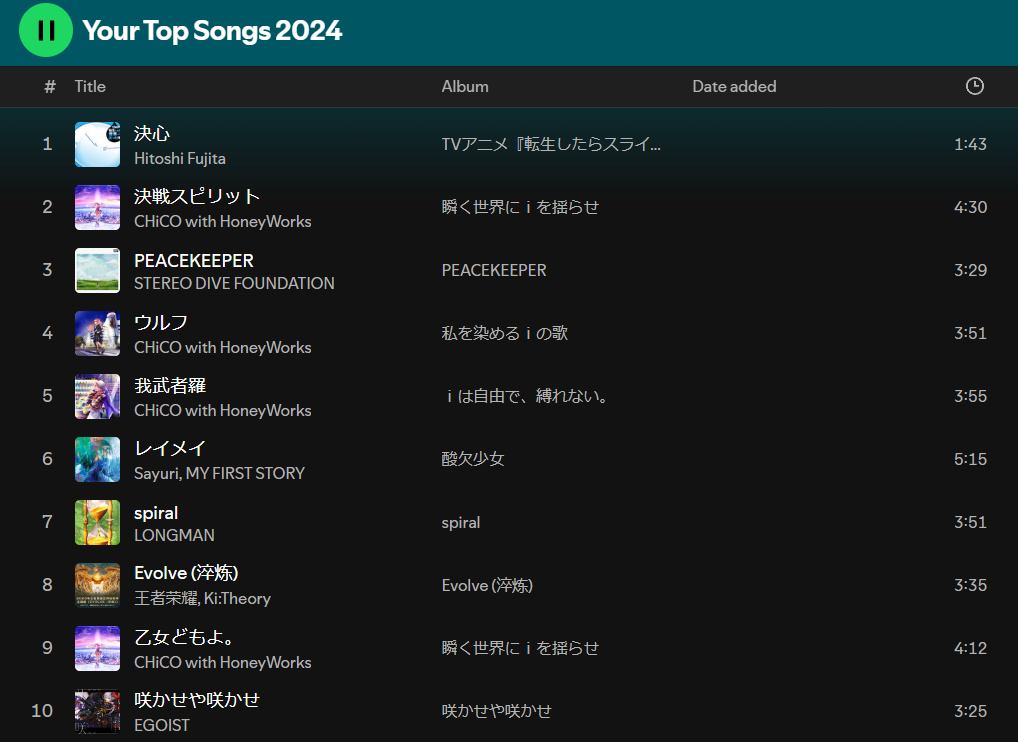This screenshot has width=1018, height=742.
Task: Click duration 5:15
Action: tap(970, 459)
